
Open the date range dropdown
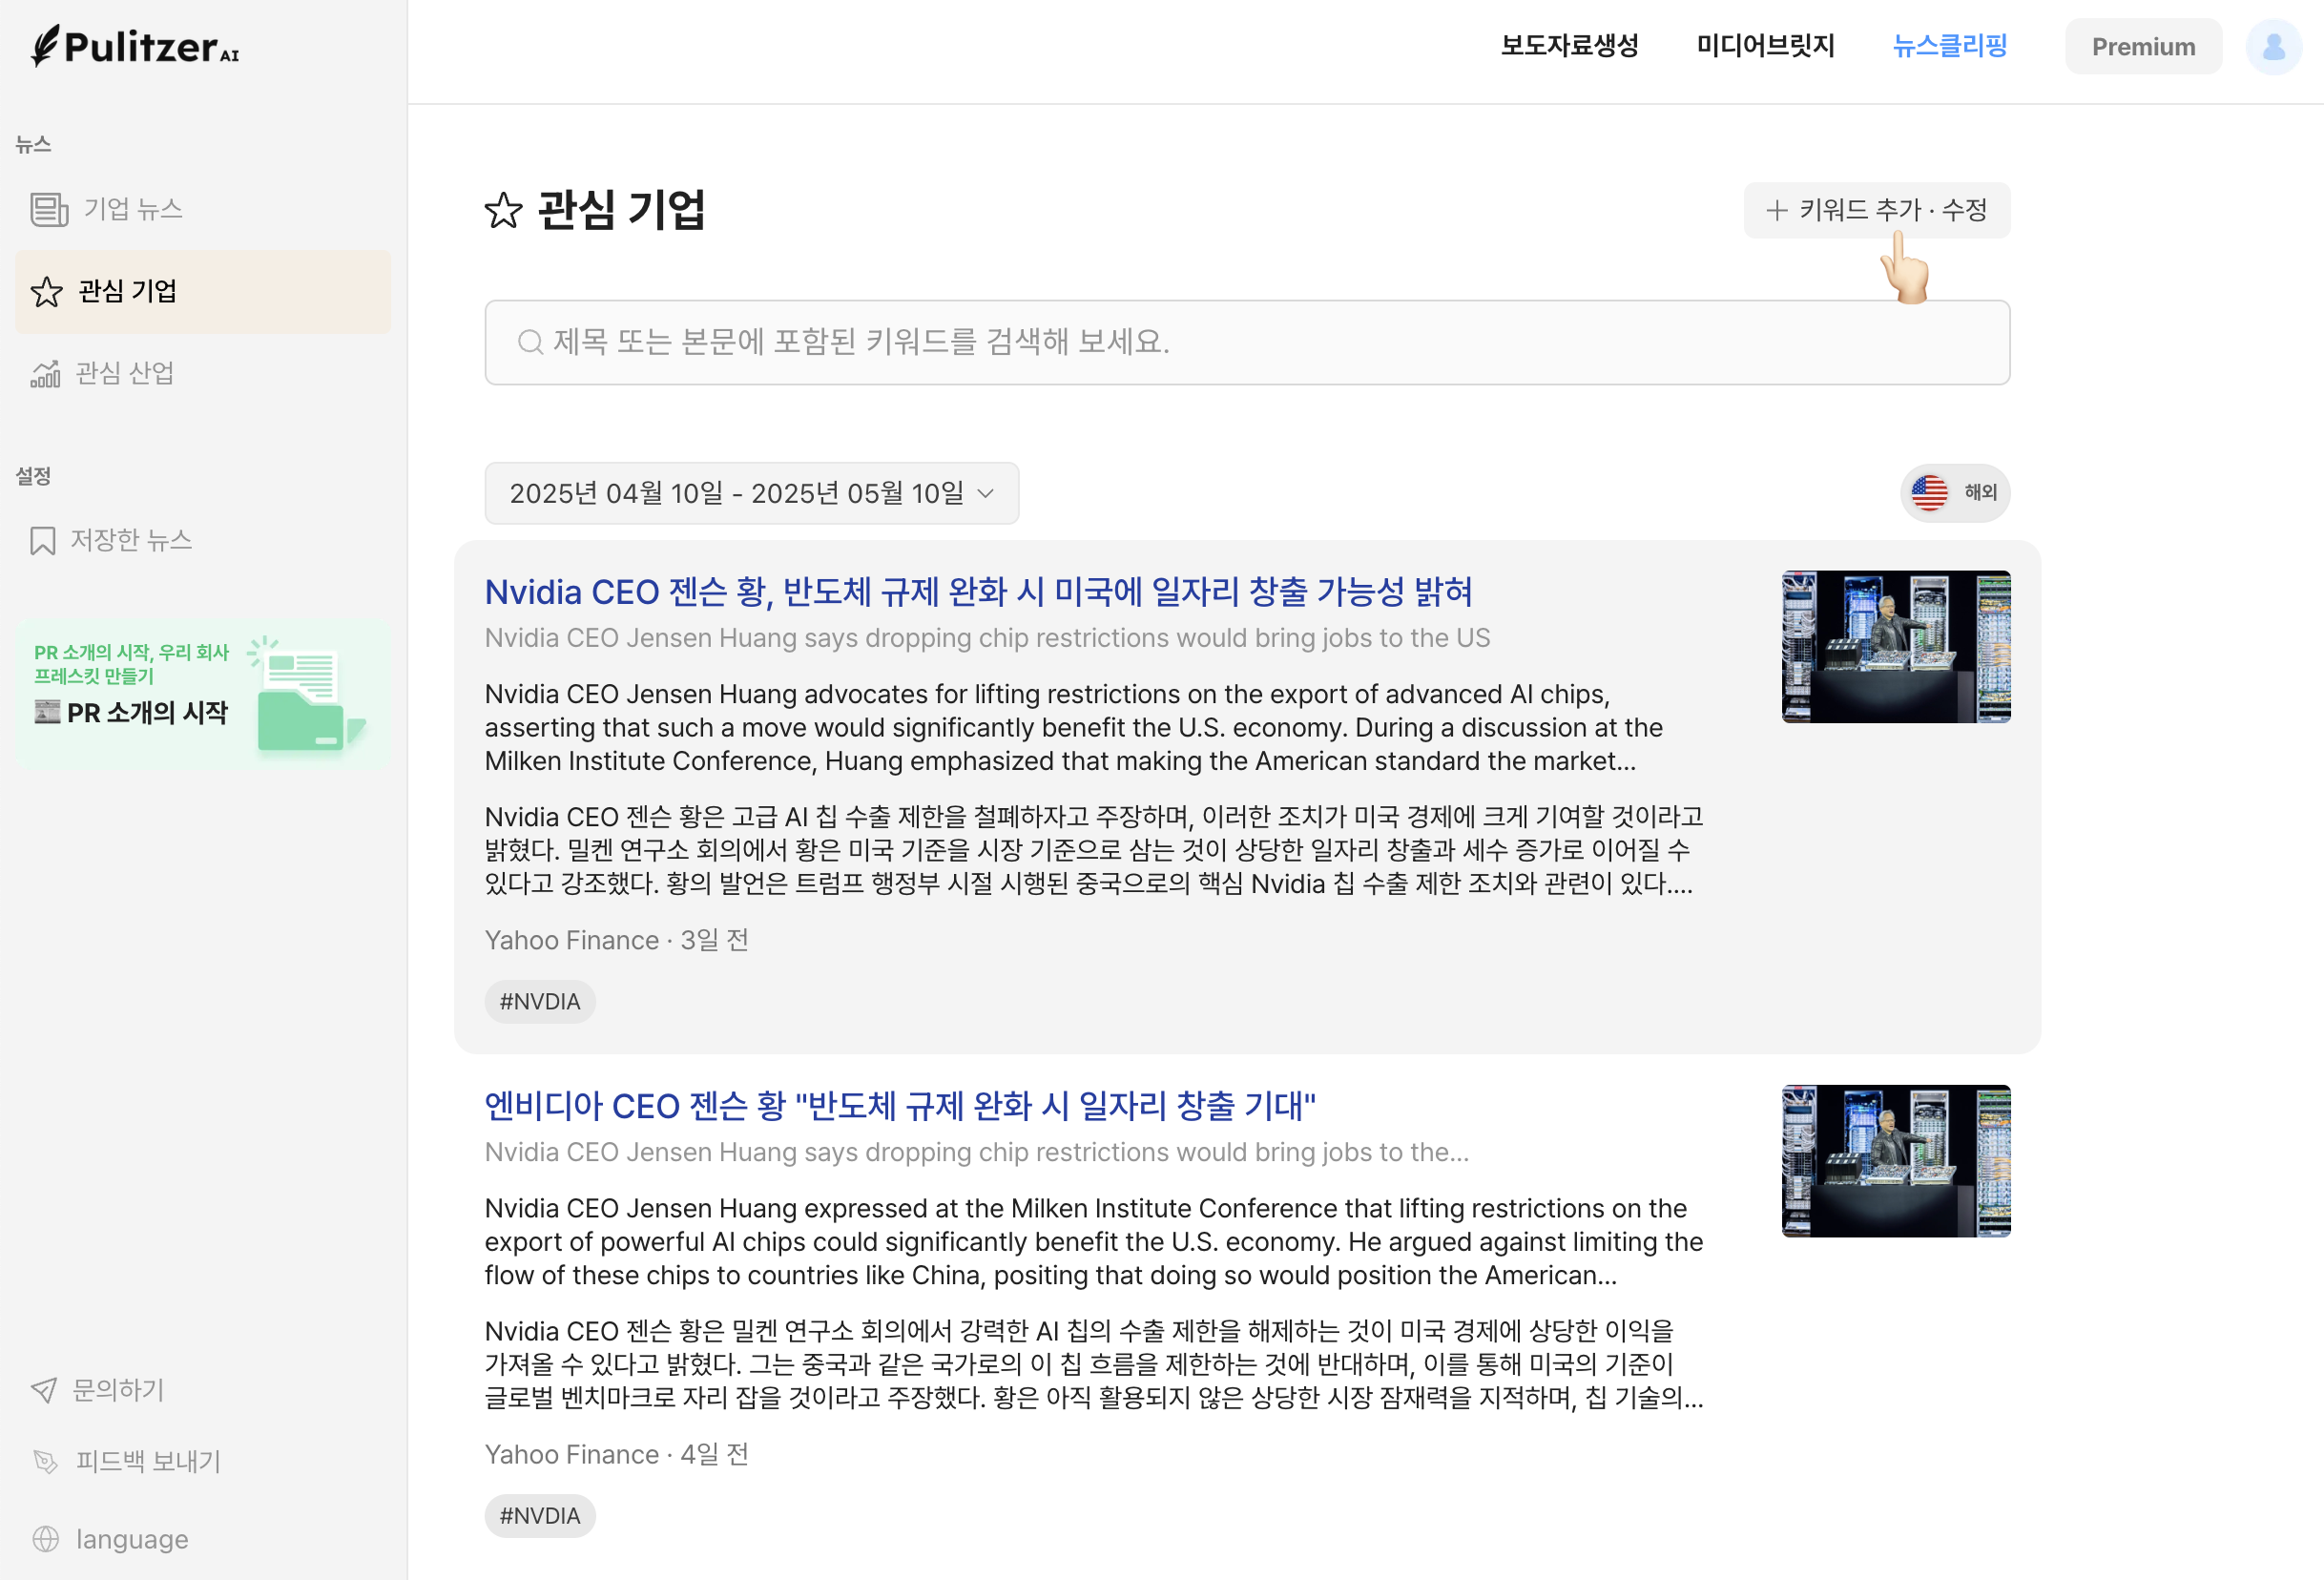(752, 493)
